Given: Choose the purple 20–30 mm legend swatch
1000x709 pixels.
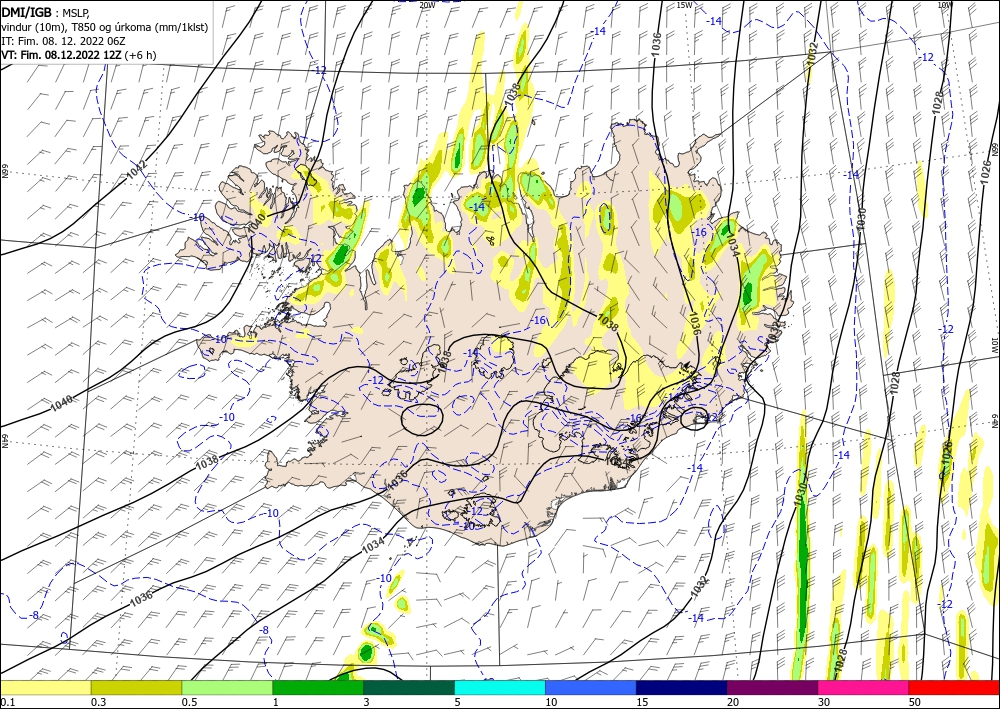Looking at the screenshot, I should point(772,687).
